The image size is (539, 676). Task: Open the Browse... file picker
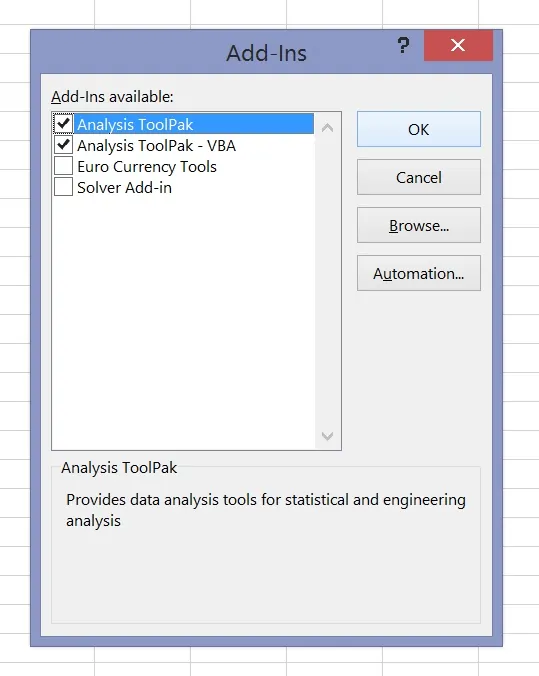tap(419, 225)
